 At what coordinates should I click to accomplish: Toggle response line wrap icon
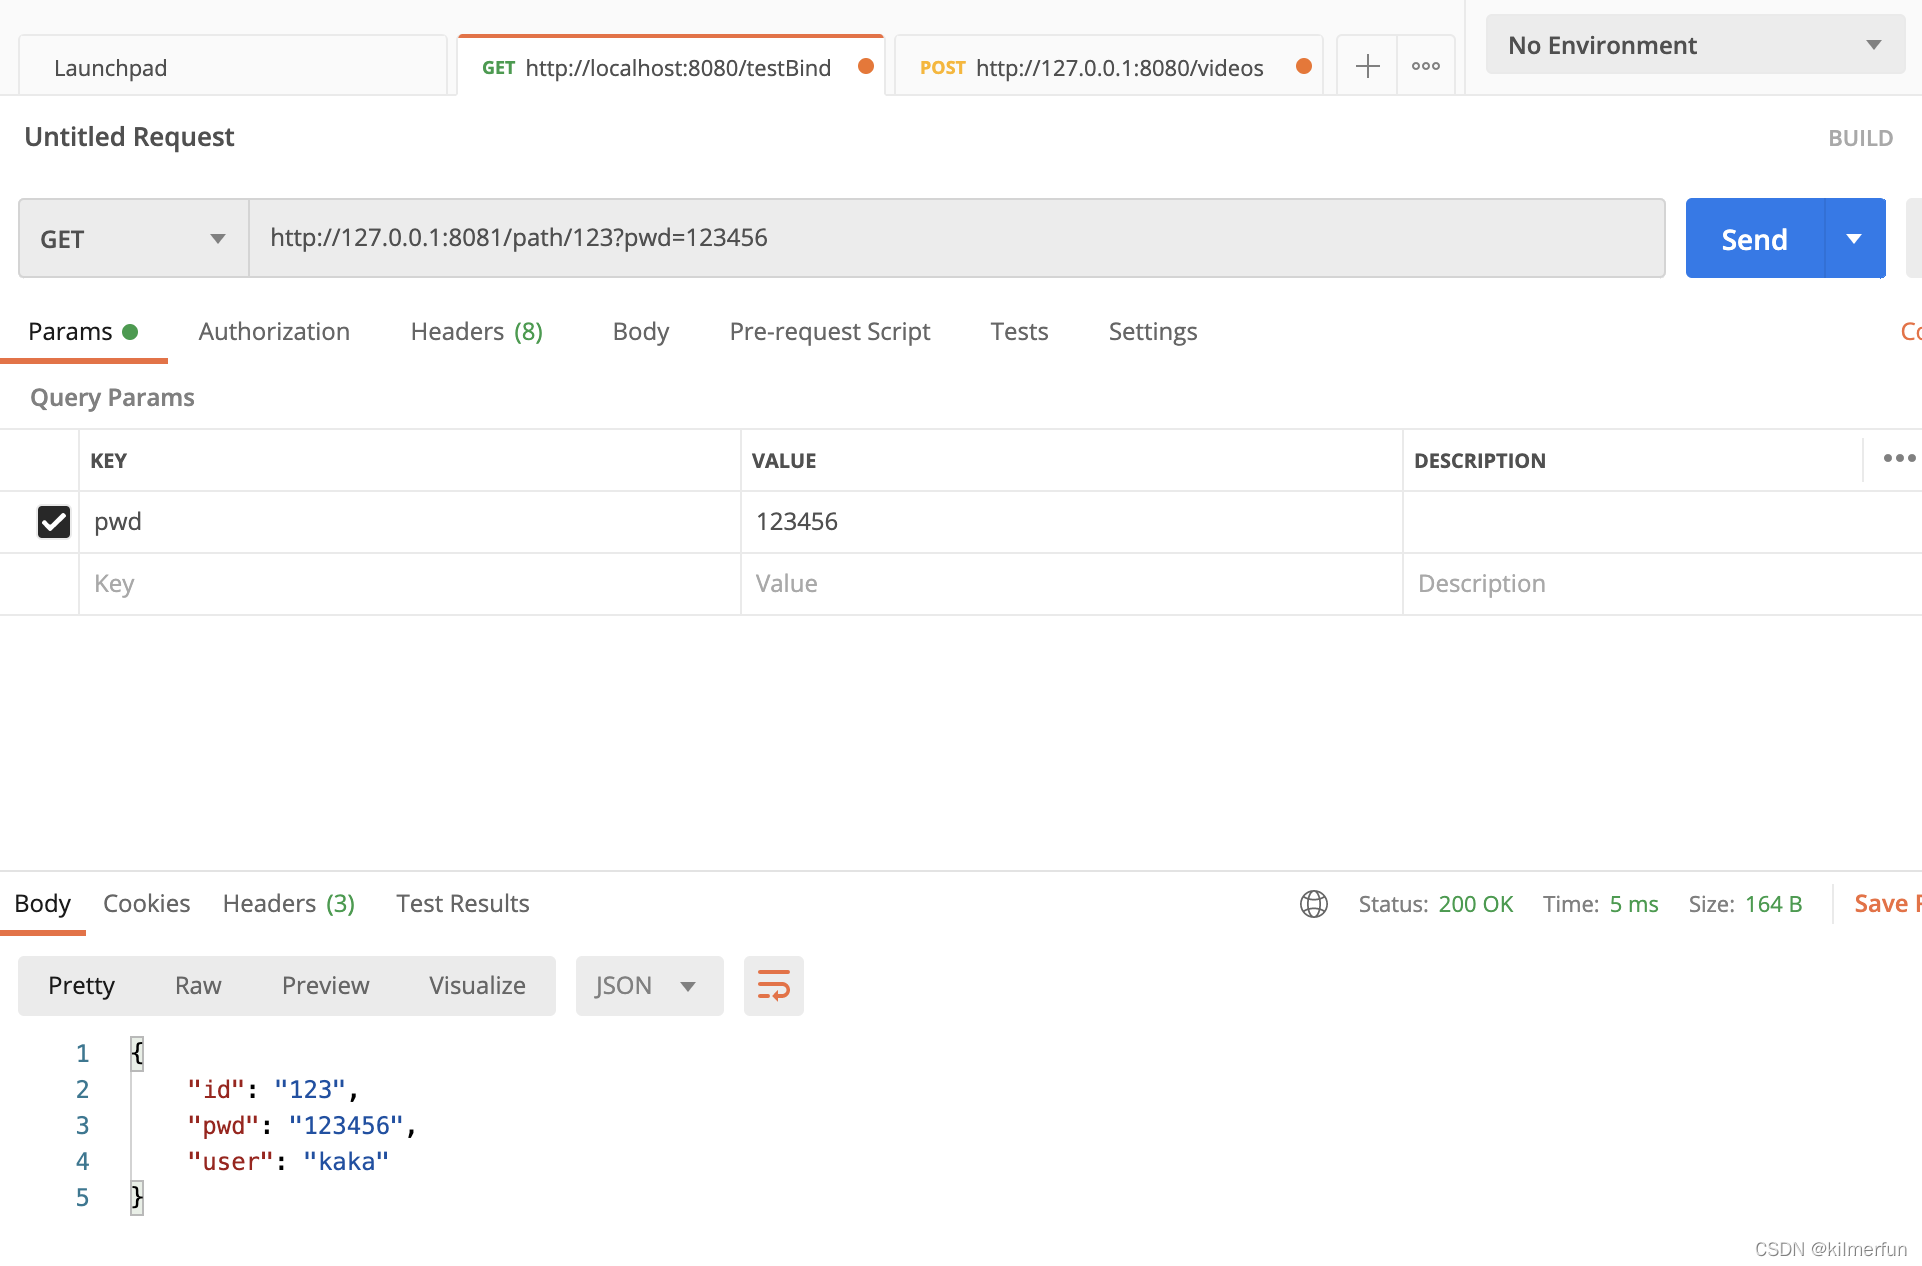(774, 986)
